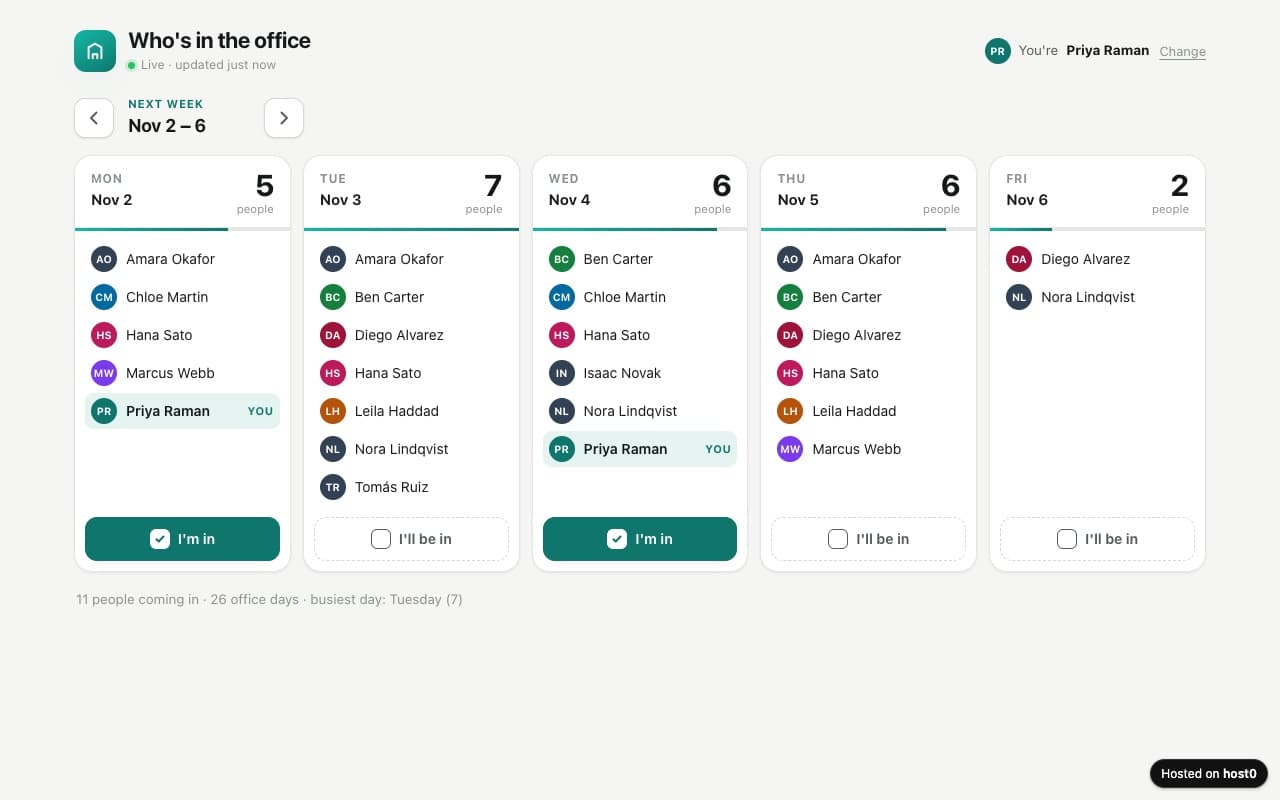Uncheck 'I'm in' for Monday Nov 2

[x=182, y=539]
